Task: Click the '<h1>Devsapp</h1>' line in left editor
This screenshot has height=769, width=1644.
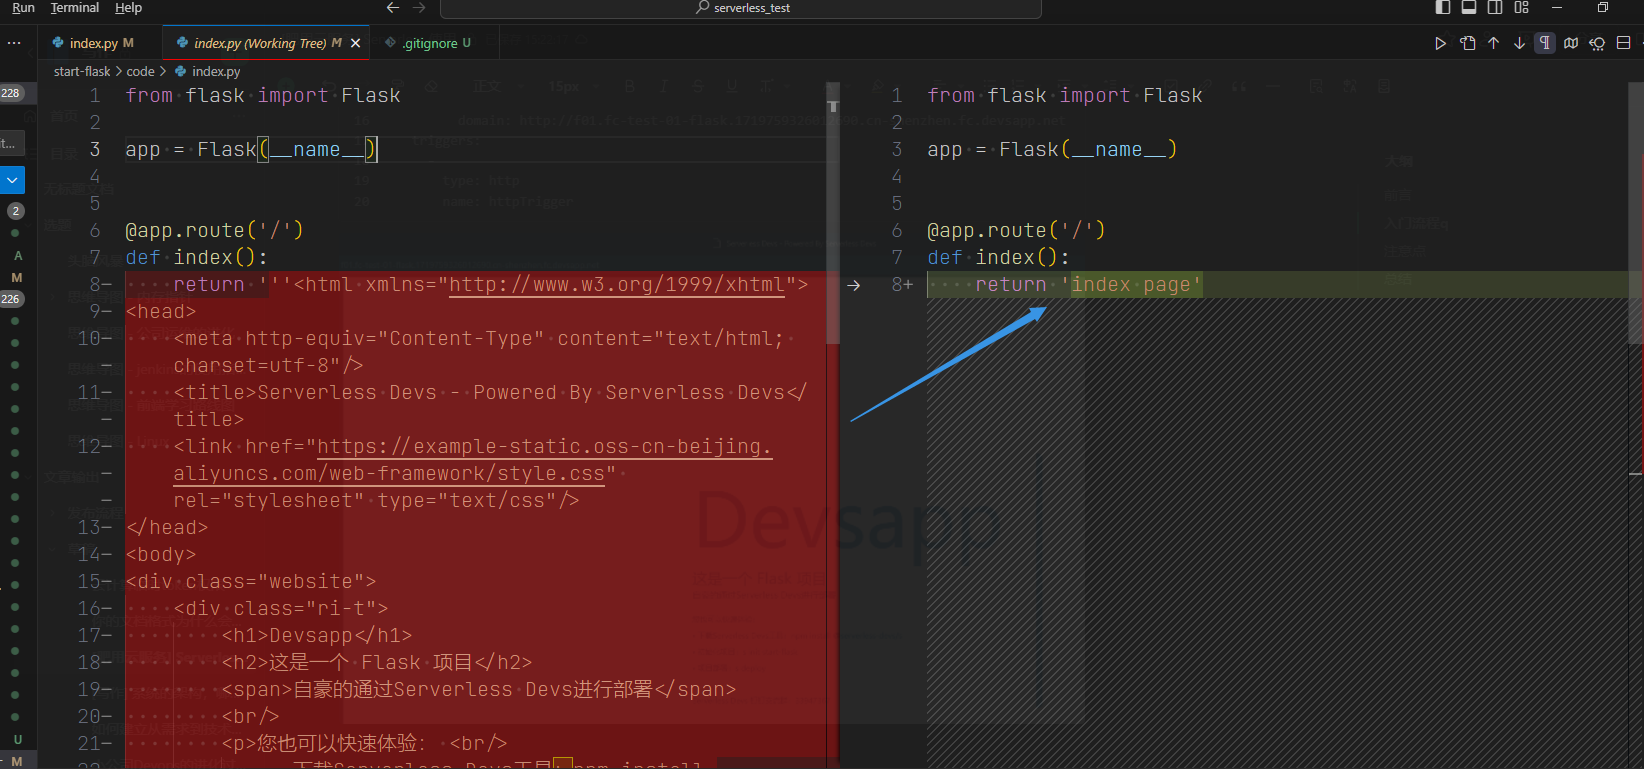Action: (x=316, y=635)
